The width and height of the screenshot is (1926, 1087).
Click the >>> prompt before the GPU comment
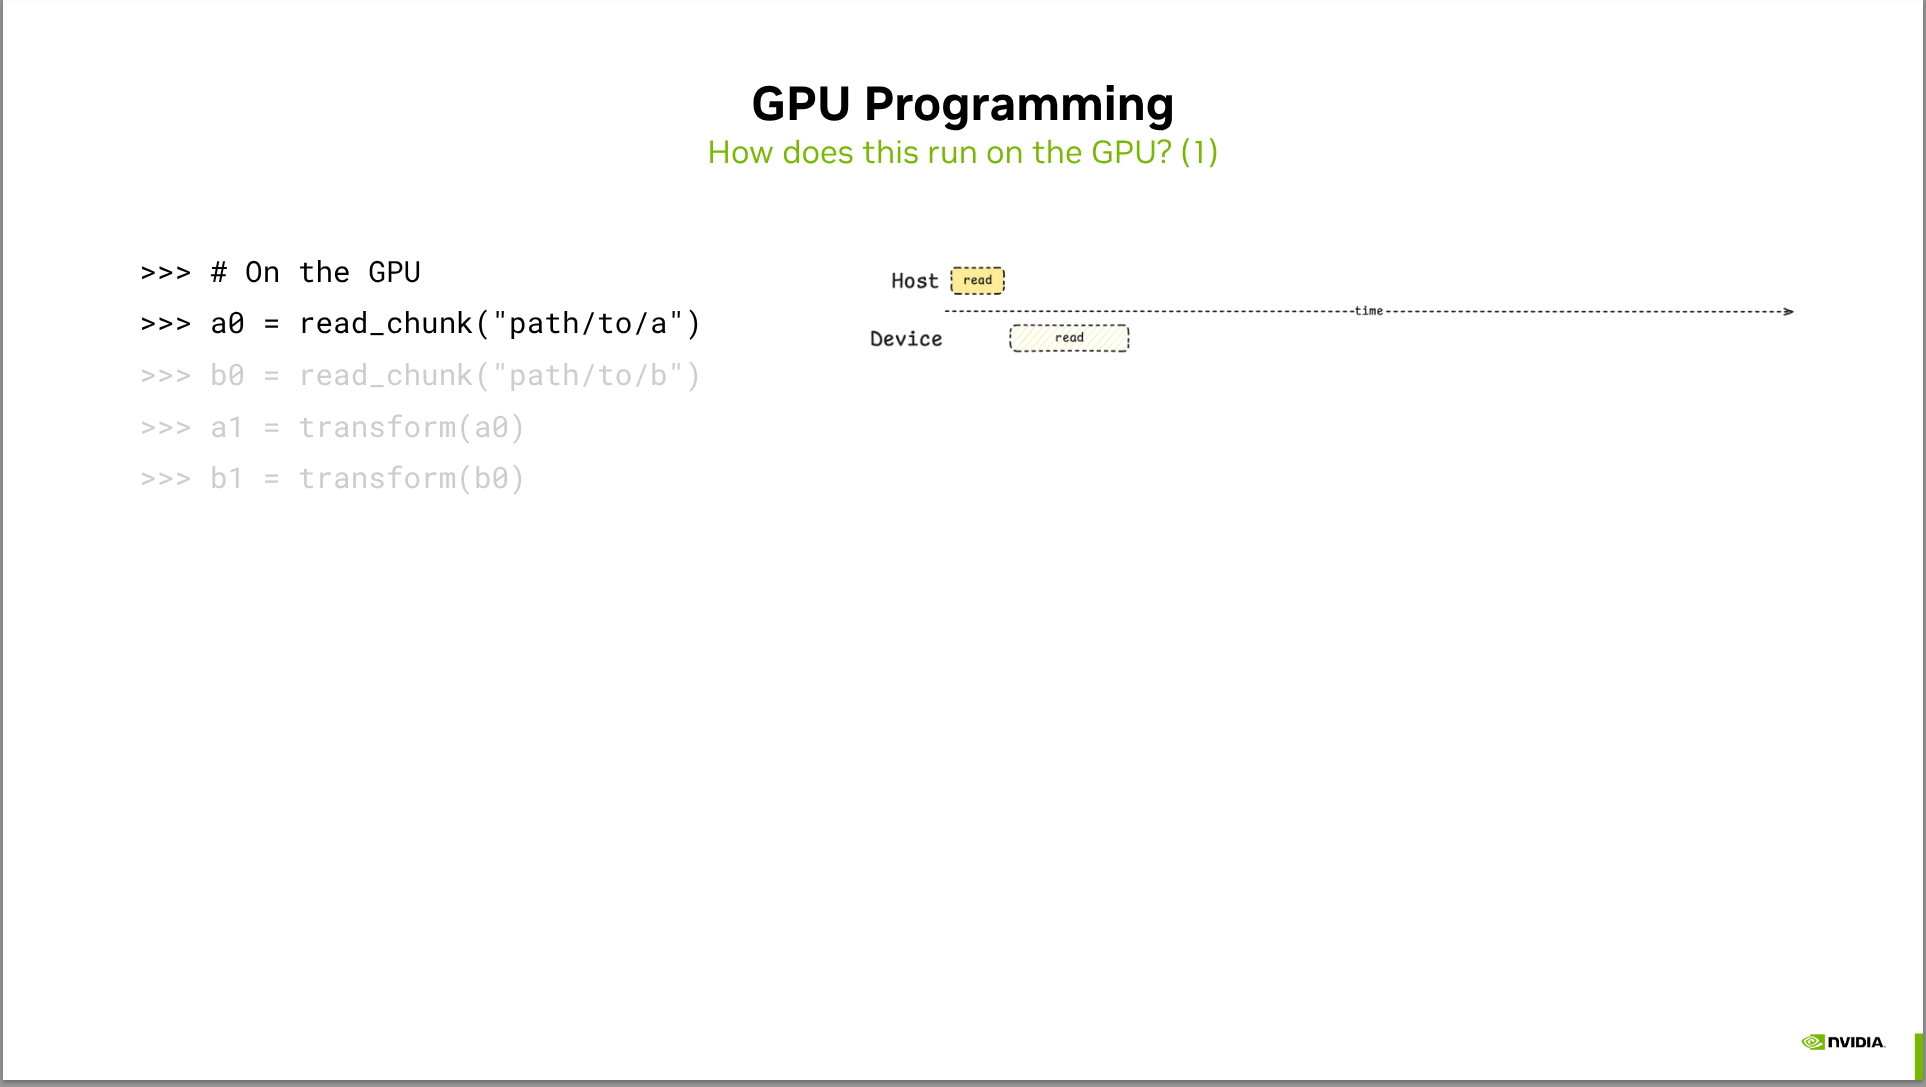coord(165,272)
